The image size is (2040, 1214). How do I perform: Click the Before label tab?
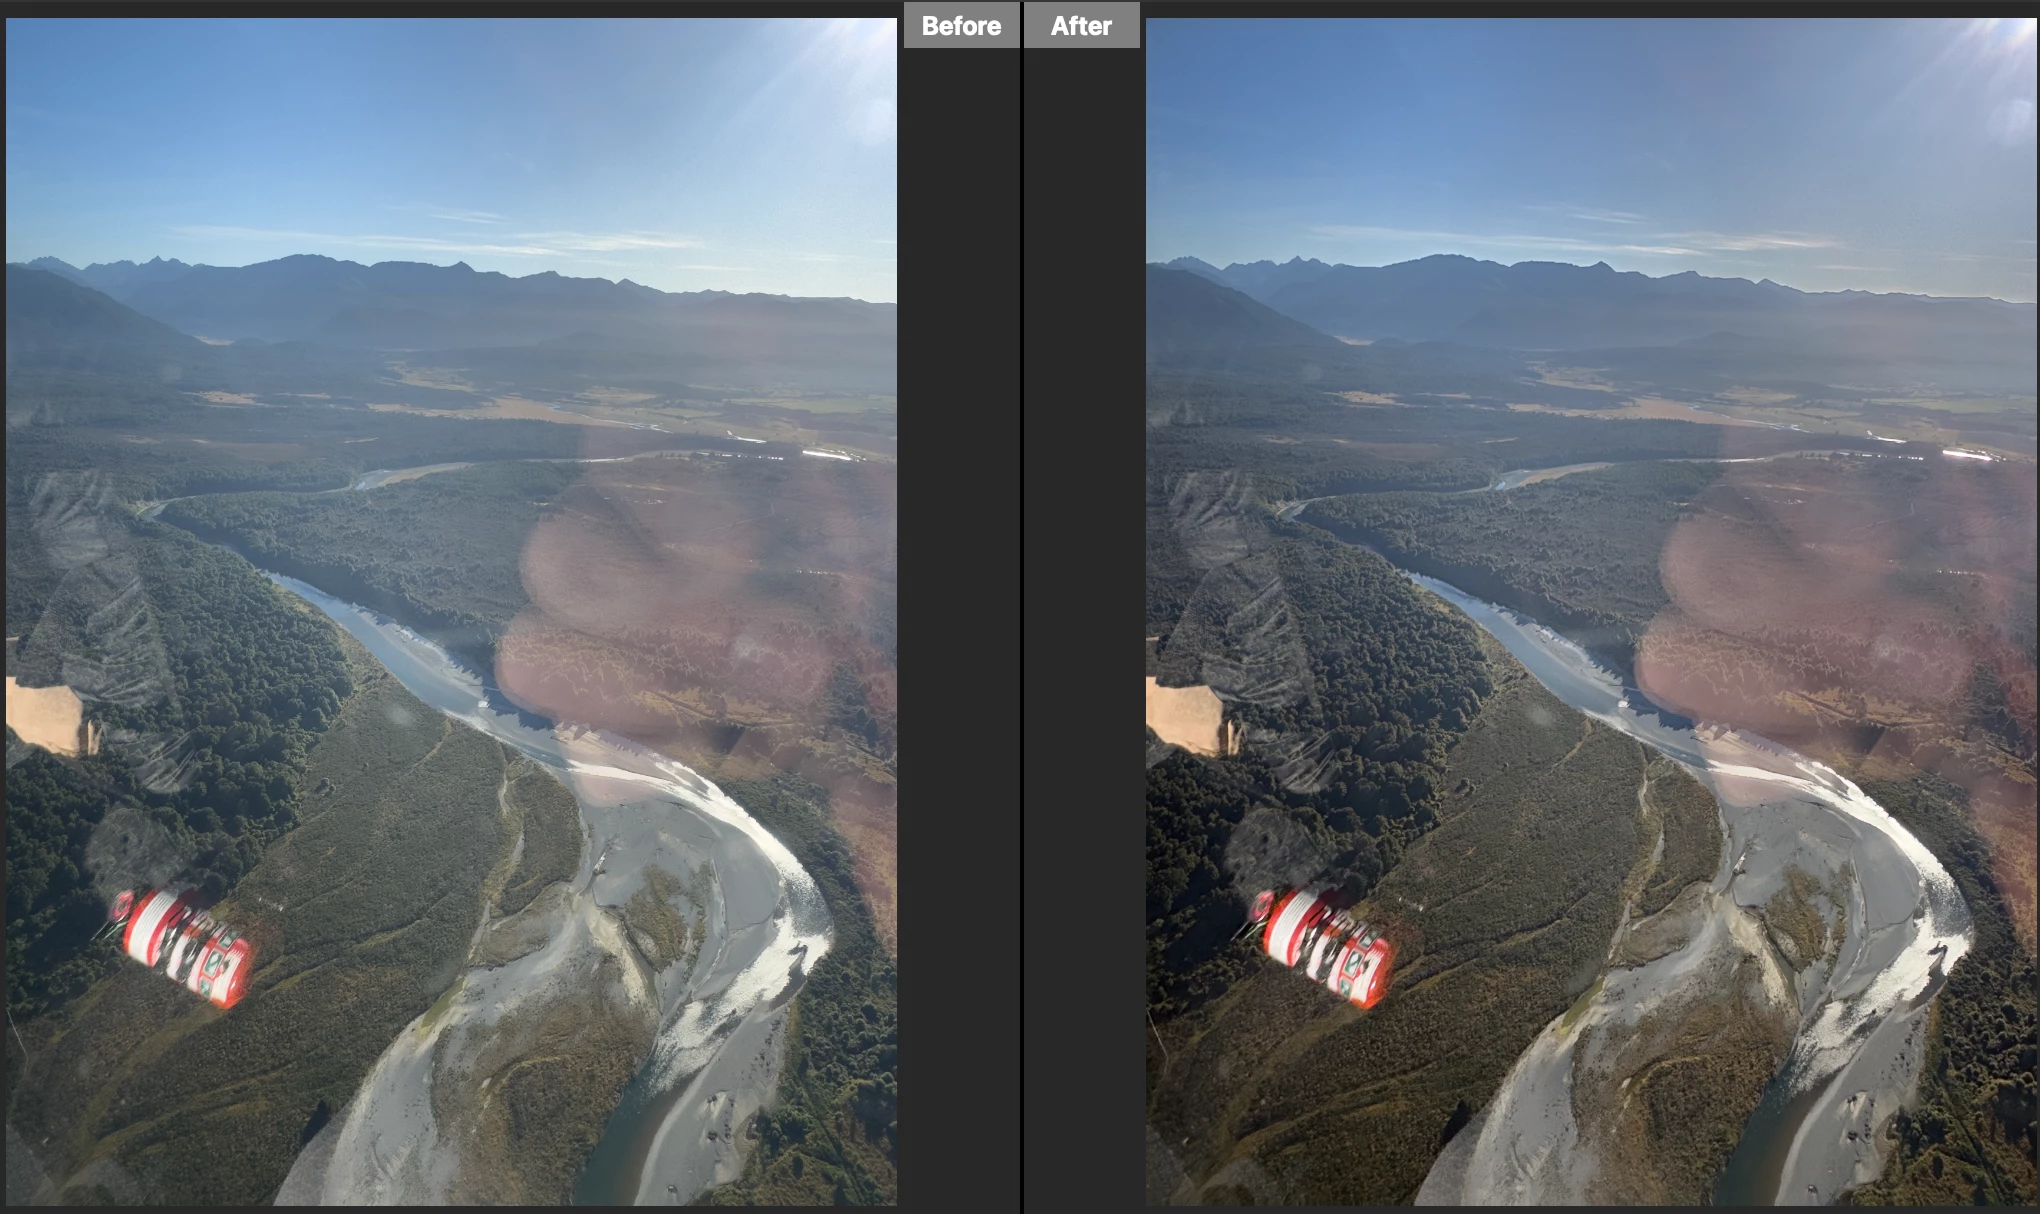pyautogui.click(x=961, y=25)
